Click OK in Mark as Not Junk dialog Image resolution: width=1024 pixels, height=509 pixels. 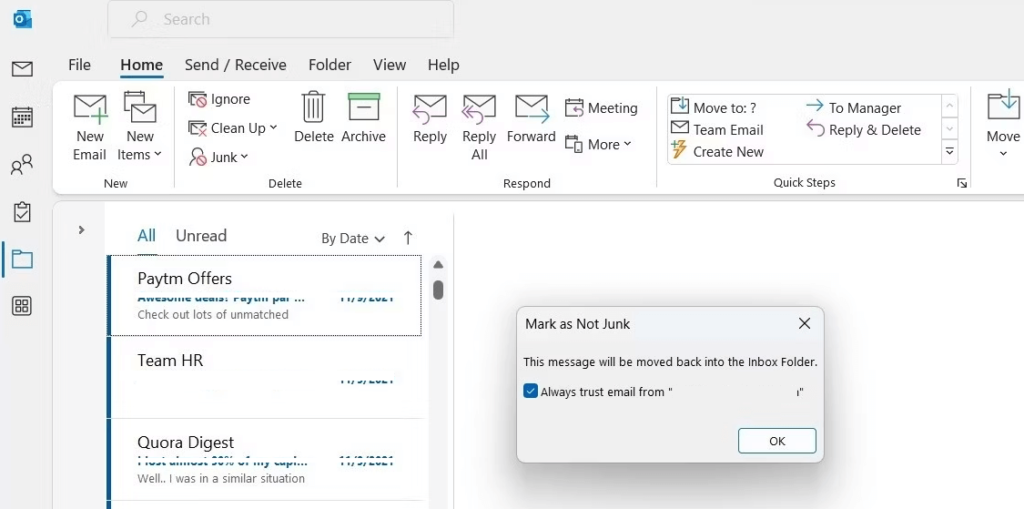click(777, 441)
